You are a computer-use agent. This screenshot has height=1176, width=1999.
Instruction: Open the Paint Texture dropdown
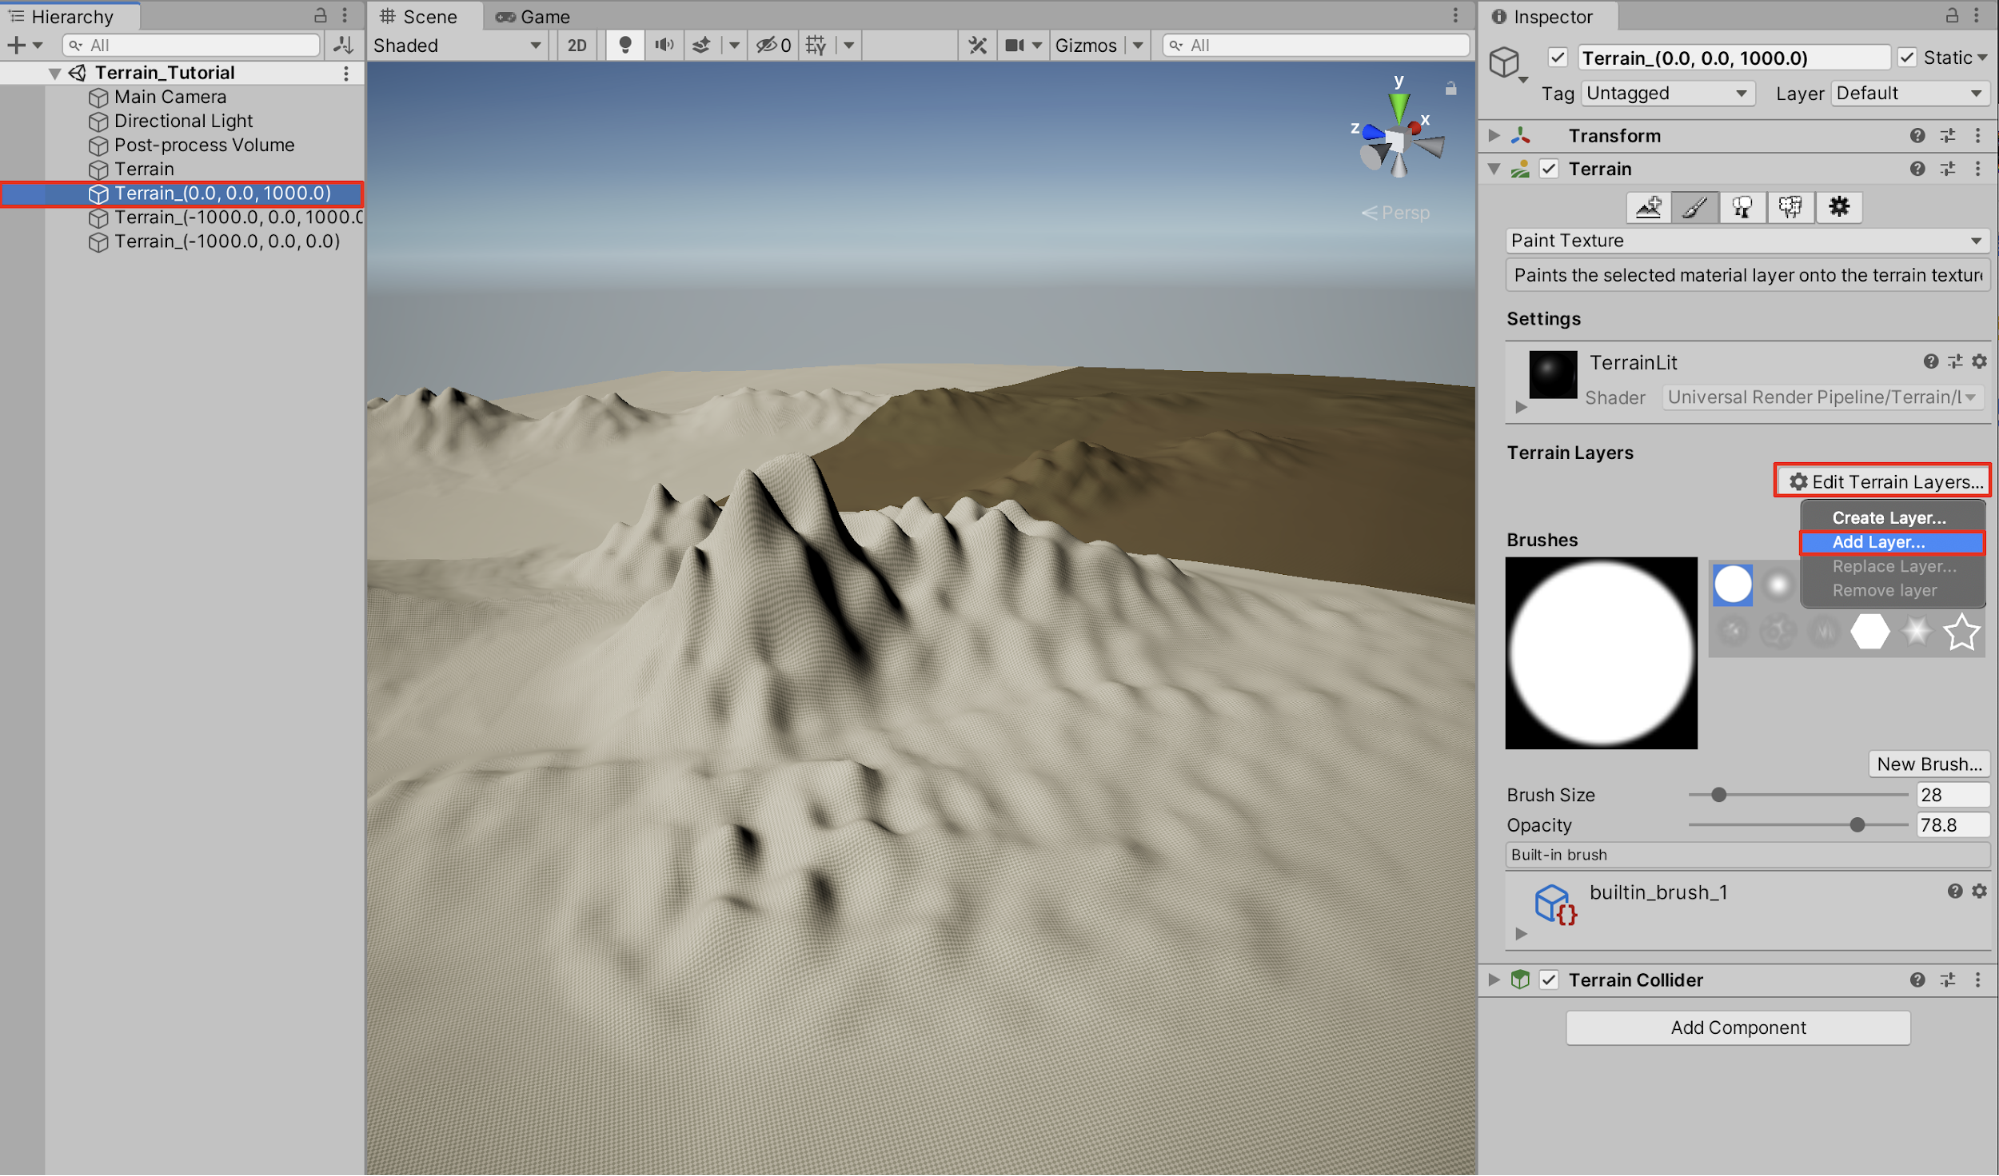(x=1746, y=240)
